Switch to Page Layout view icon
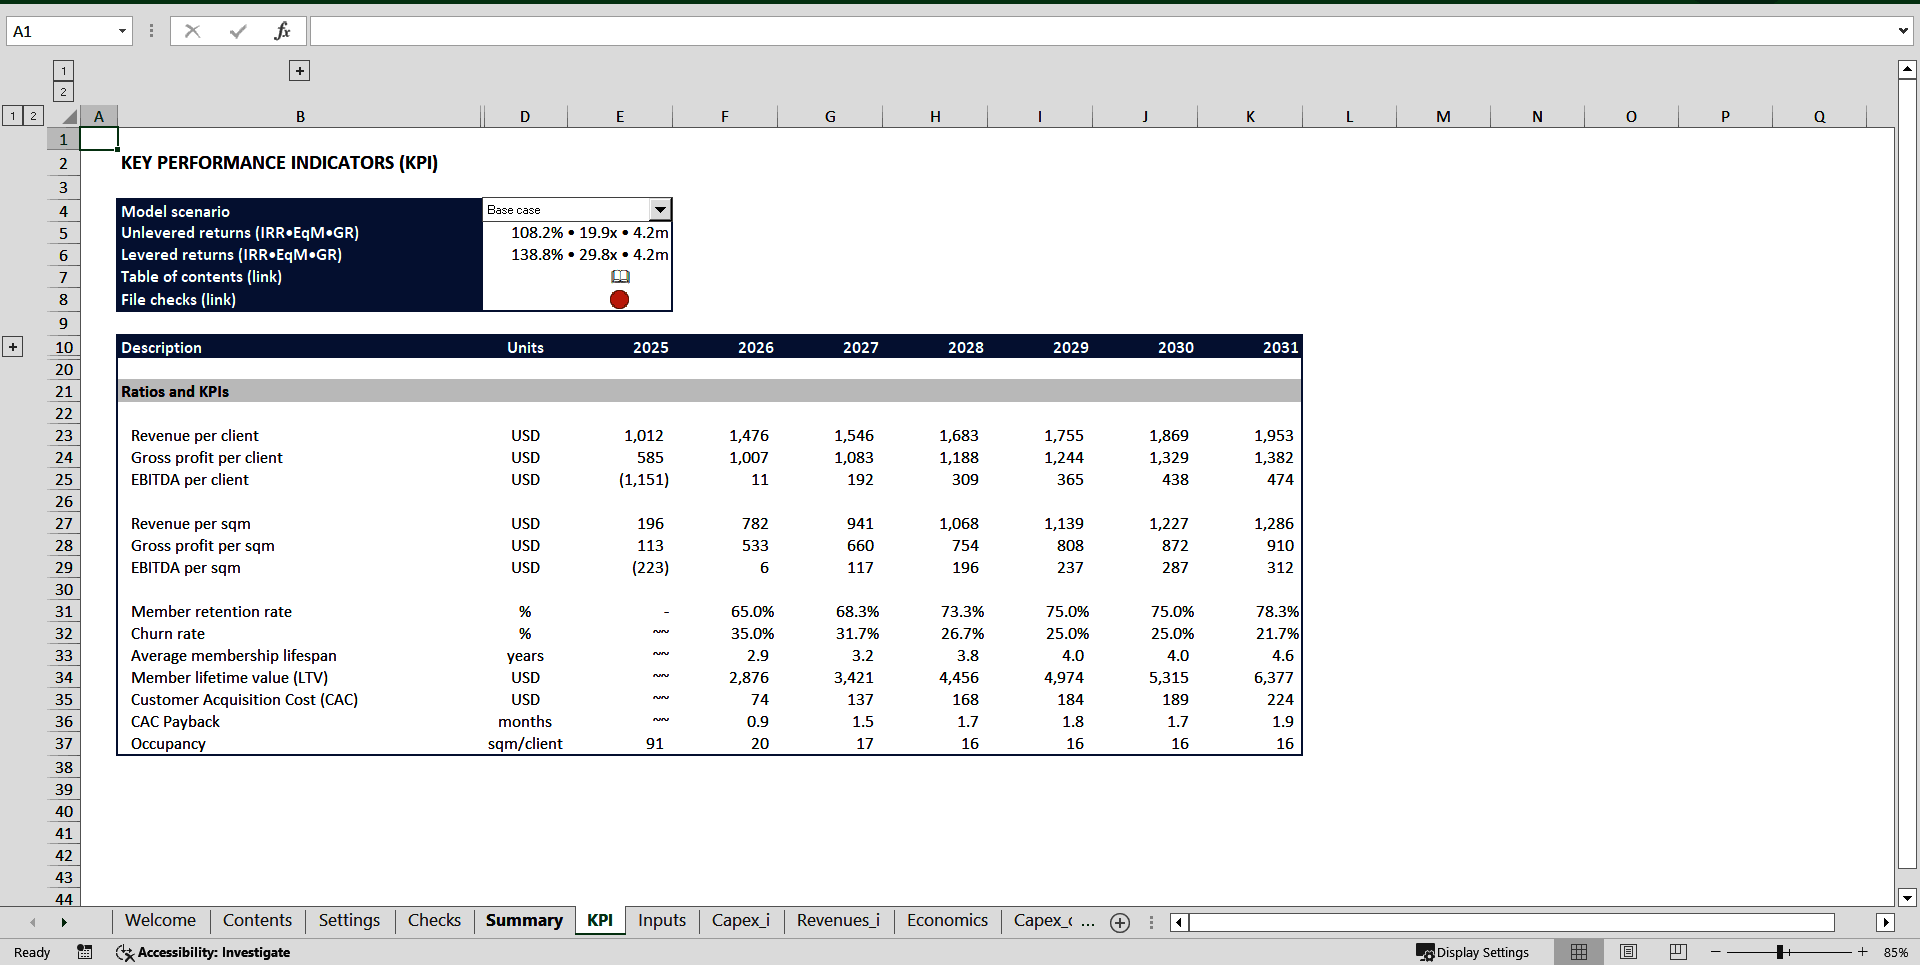Image resolution: width=1920 pixels, height=966 pixels. pyautogui.click(x=1628, y=952)
